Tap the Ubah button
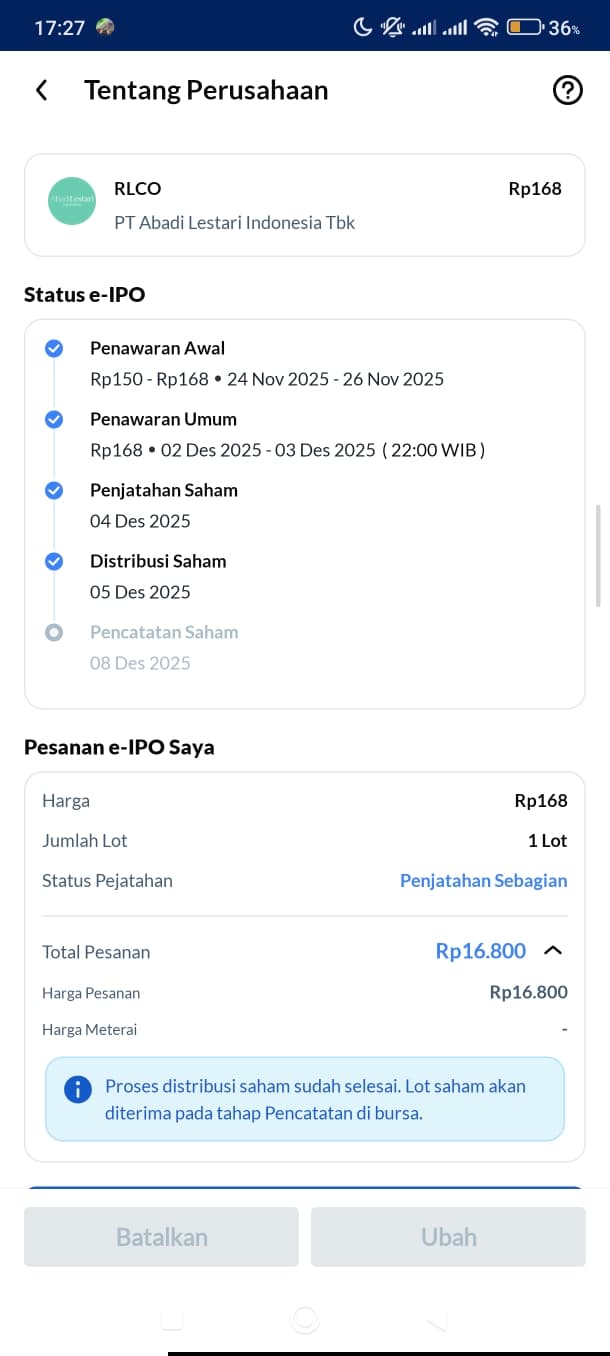This screenshot has width=610, height=1356. (448, 1237)
